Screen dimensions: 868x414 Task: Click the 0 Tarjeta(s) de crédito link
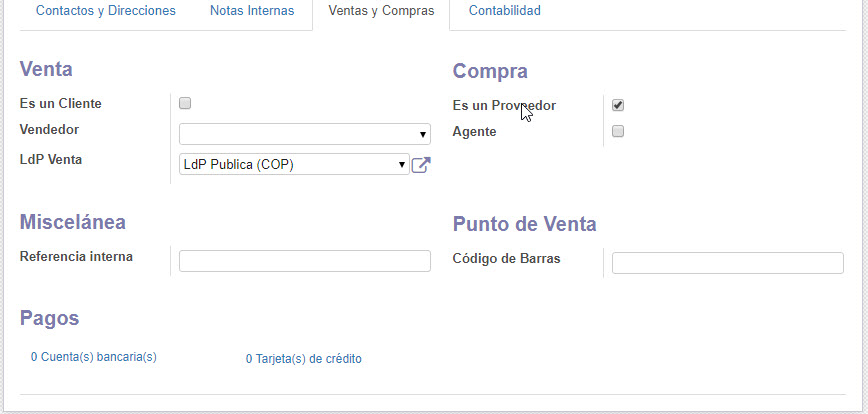click(303, 358)
